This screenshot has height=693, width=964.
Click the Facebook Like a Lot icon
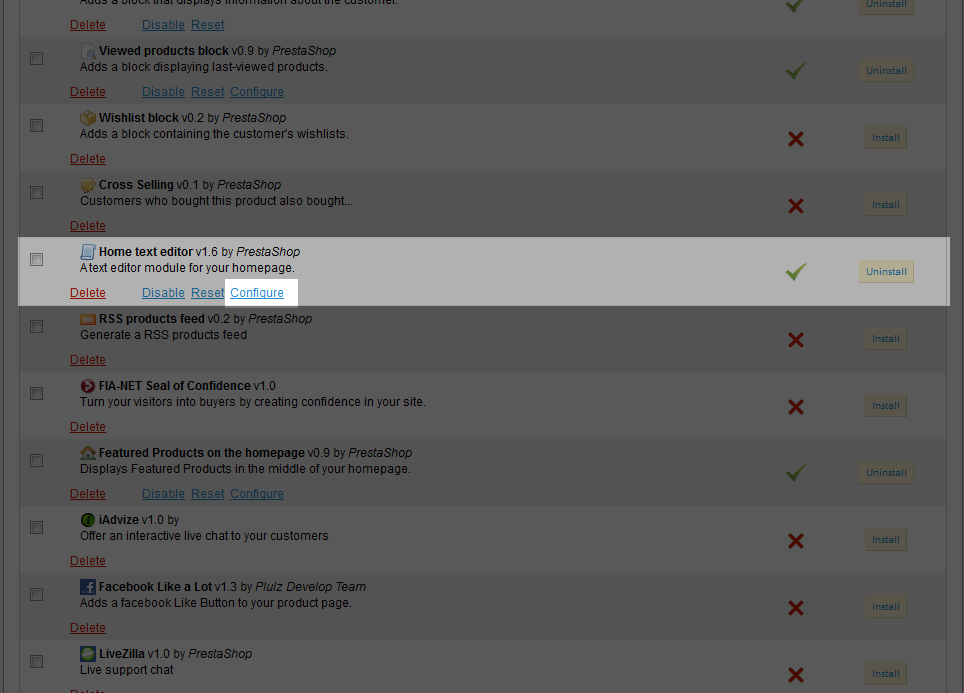pyautogui.click(x=88, y=587)
